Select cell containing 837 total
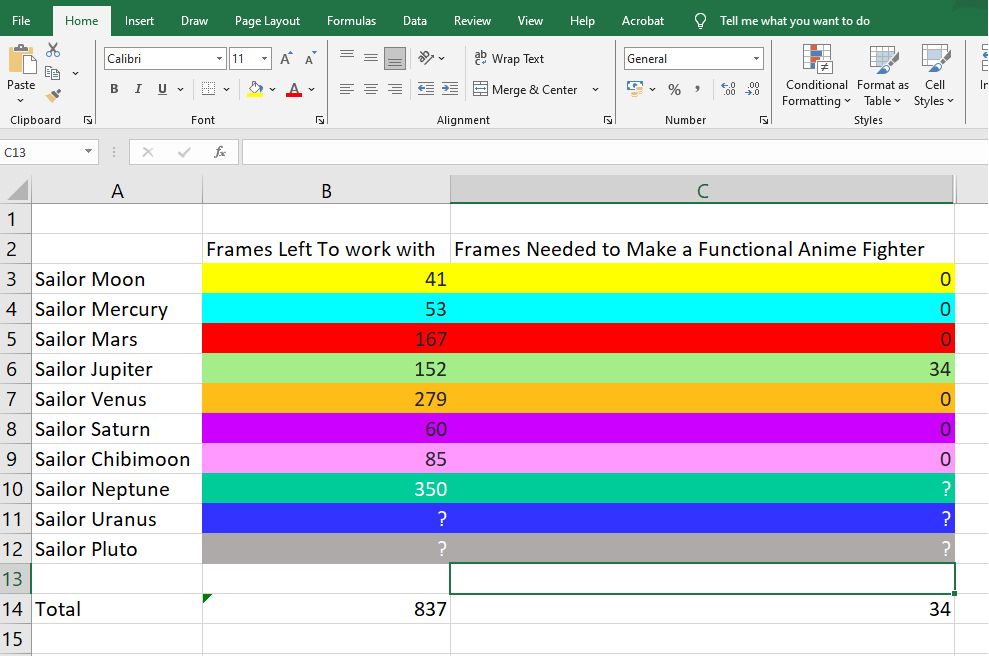The image size is (989, 656). tap(326, 609)
